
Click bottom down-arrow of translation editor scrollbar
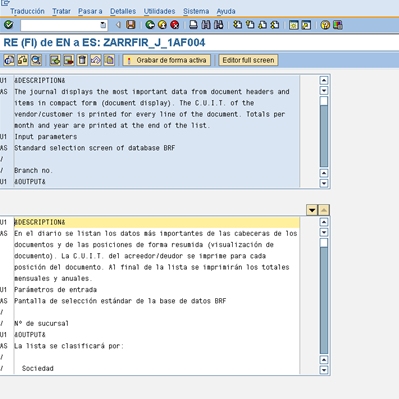pyautogui.click(x=324, y=370)
